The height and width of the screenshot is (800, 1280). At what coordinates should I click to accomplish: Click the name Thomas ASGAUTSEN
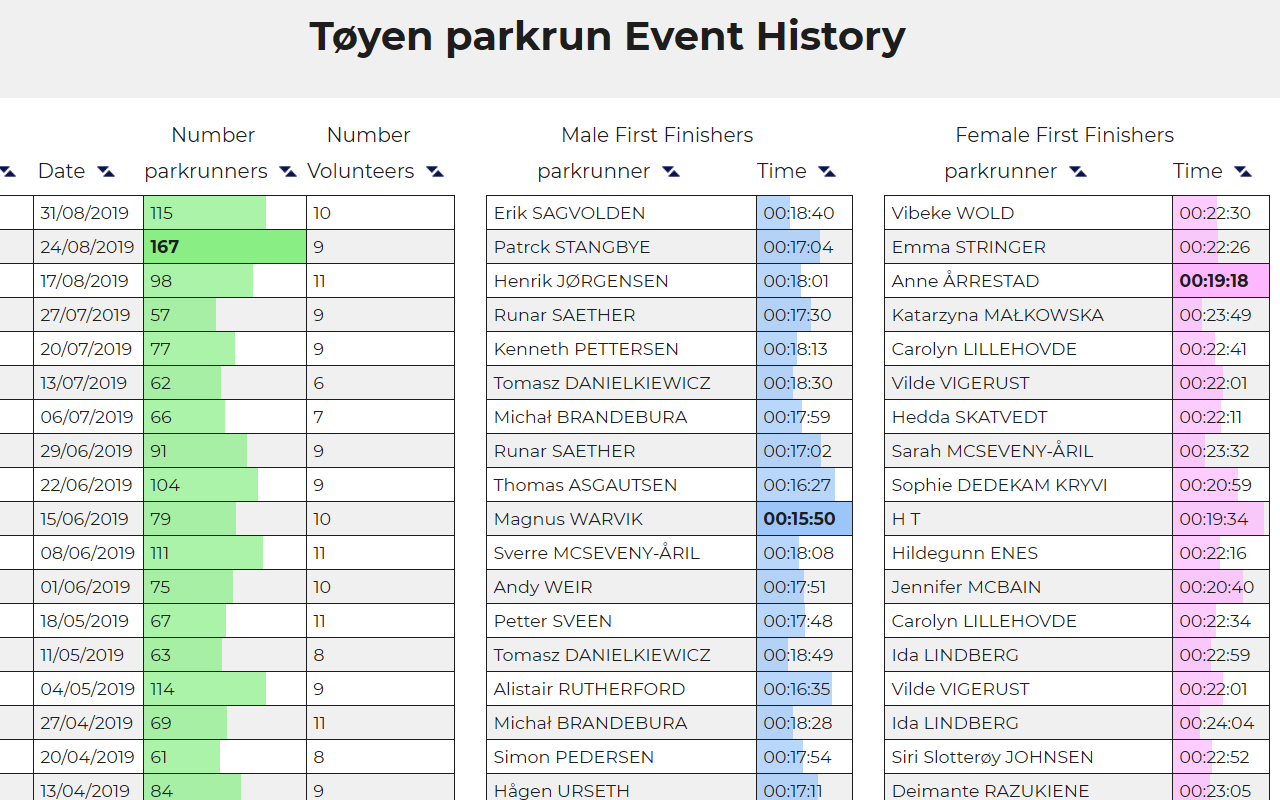[585, 485]
